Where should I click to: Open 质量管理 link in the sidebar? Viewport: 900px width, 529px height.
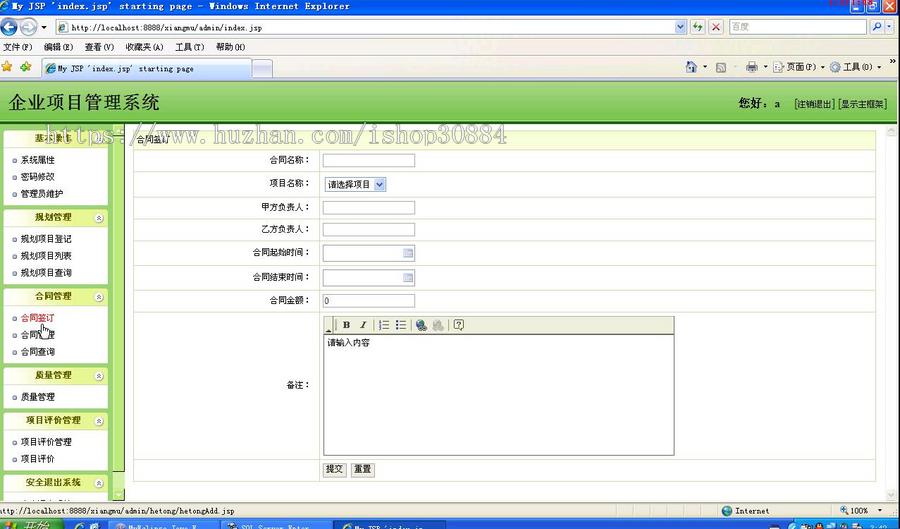37,397
